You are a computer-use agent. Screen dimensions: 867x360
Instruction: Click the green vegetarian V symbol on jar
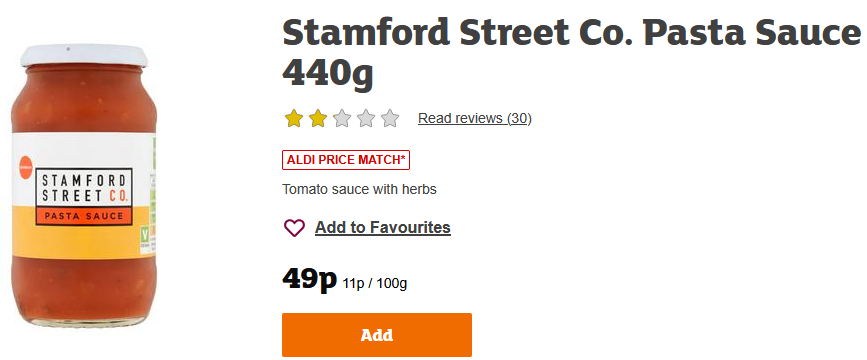145,234
